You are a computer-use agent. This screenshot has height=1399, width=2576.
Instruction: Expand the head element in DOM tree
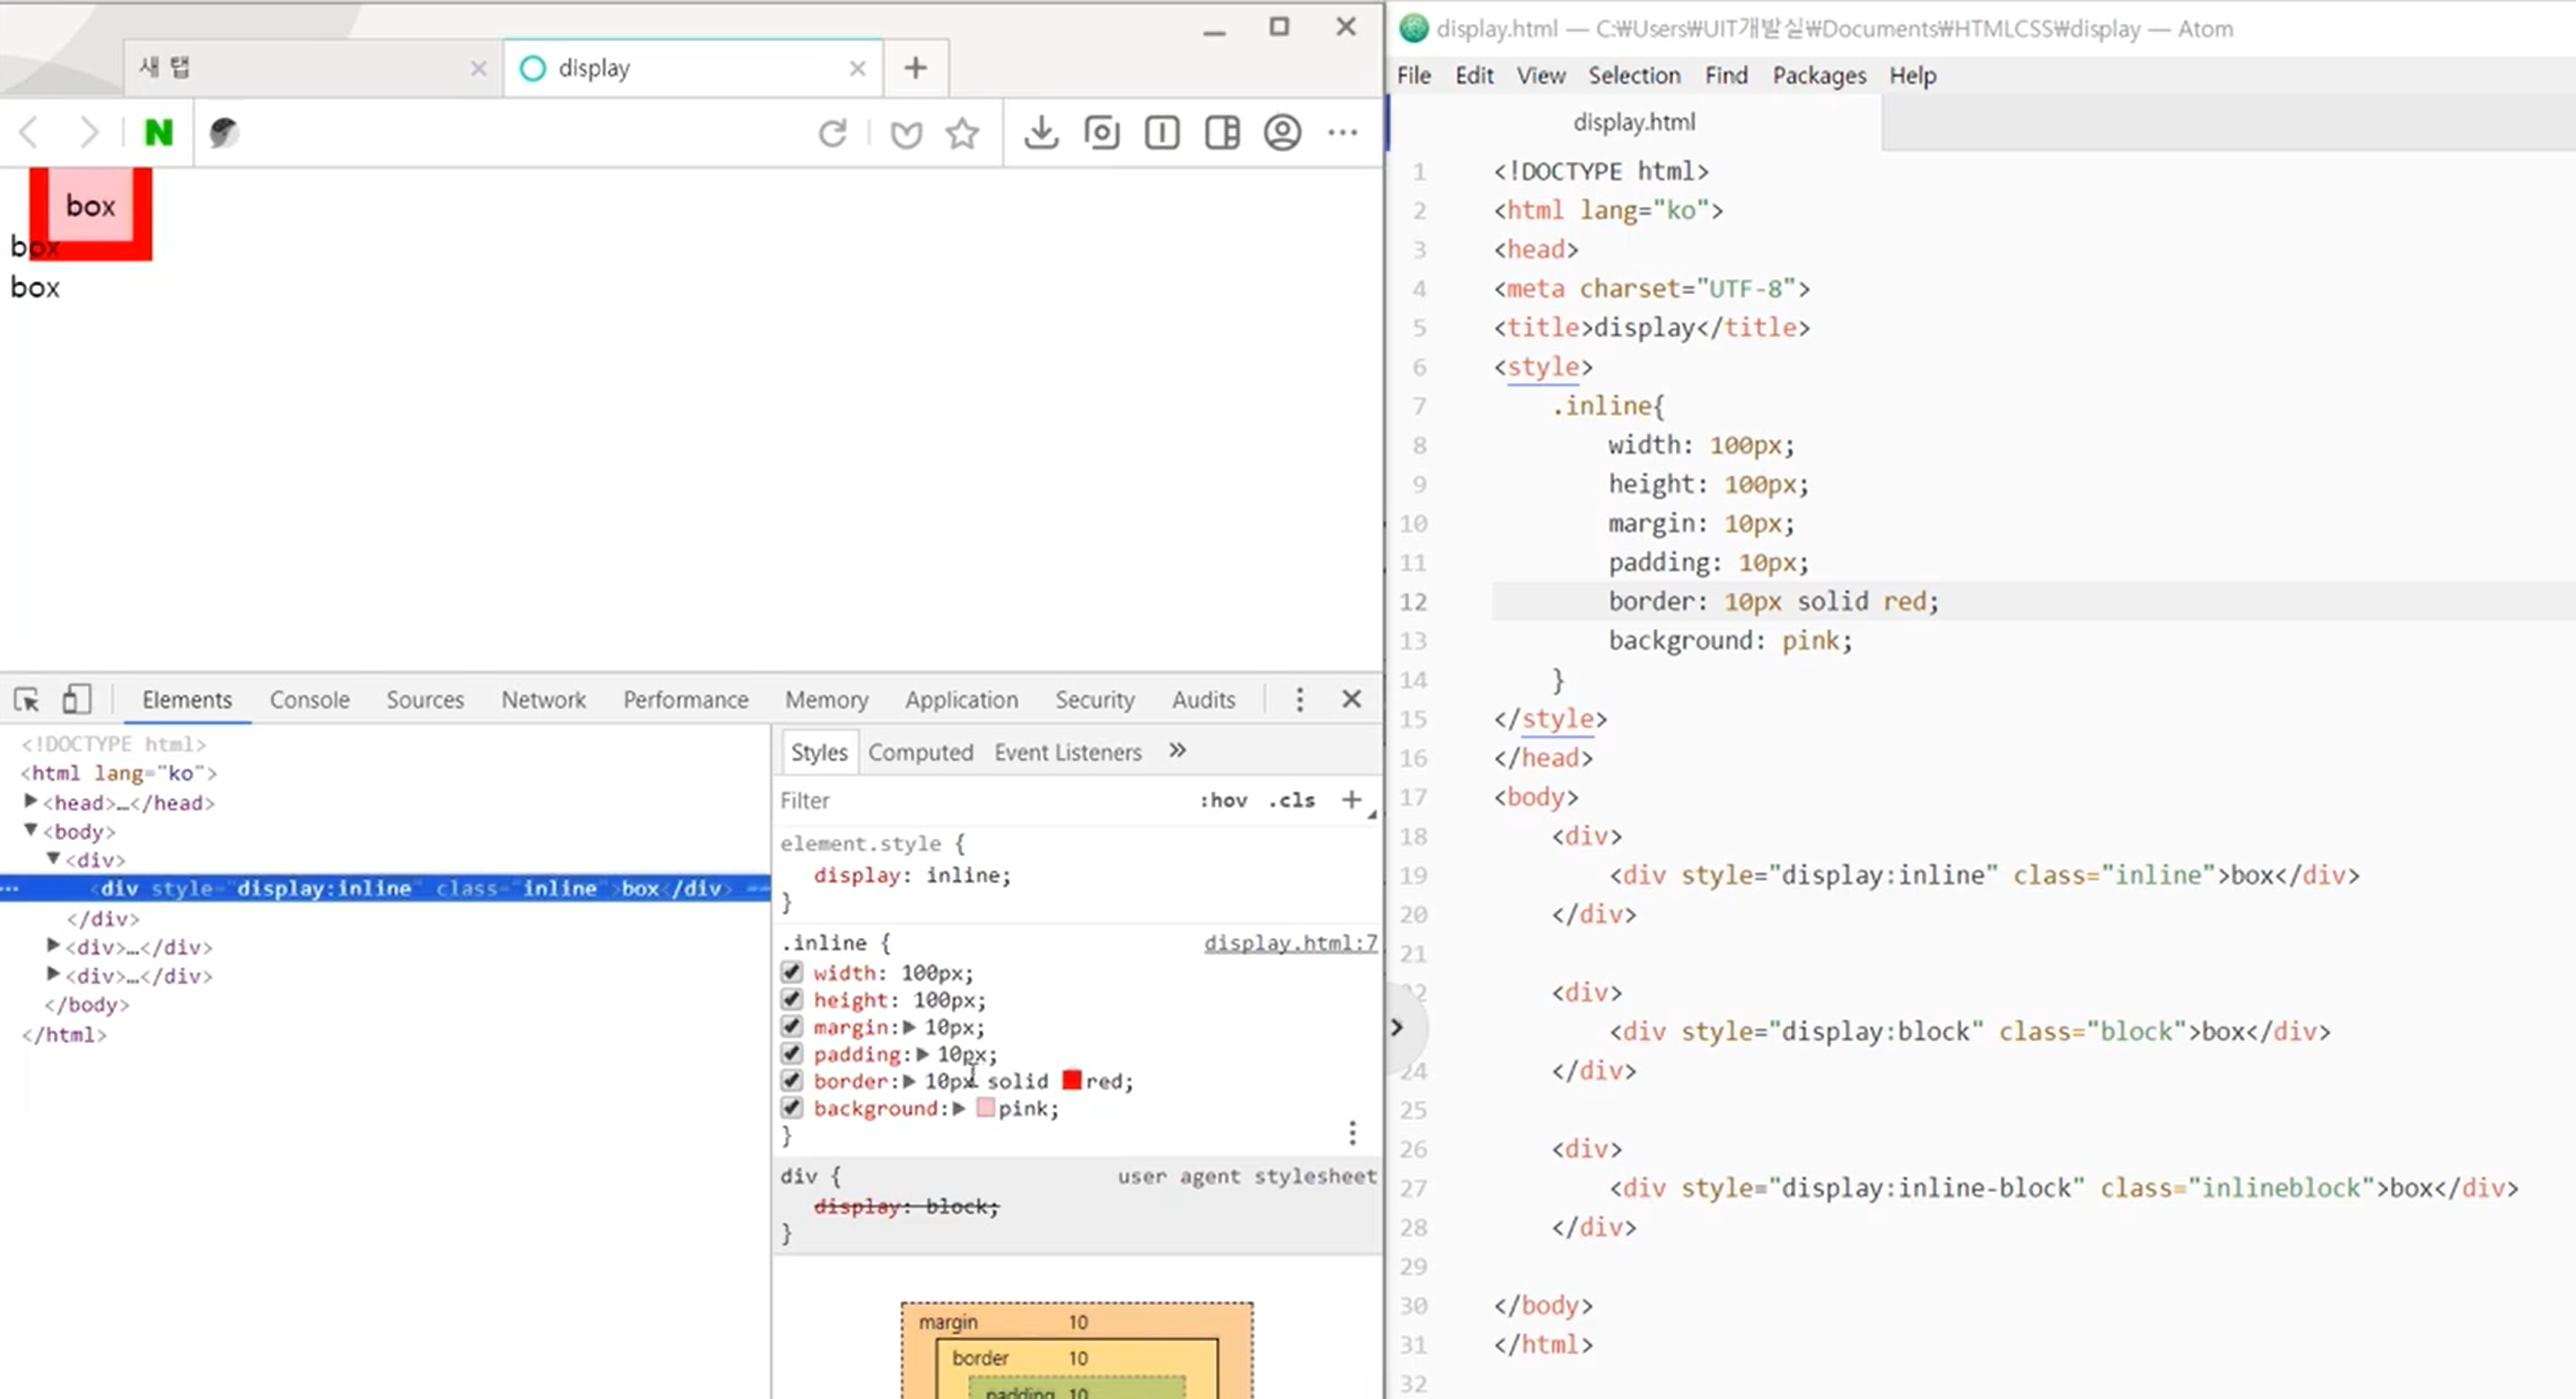coord(31,802)
